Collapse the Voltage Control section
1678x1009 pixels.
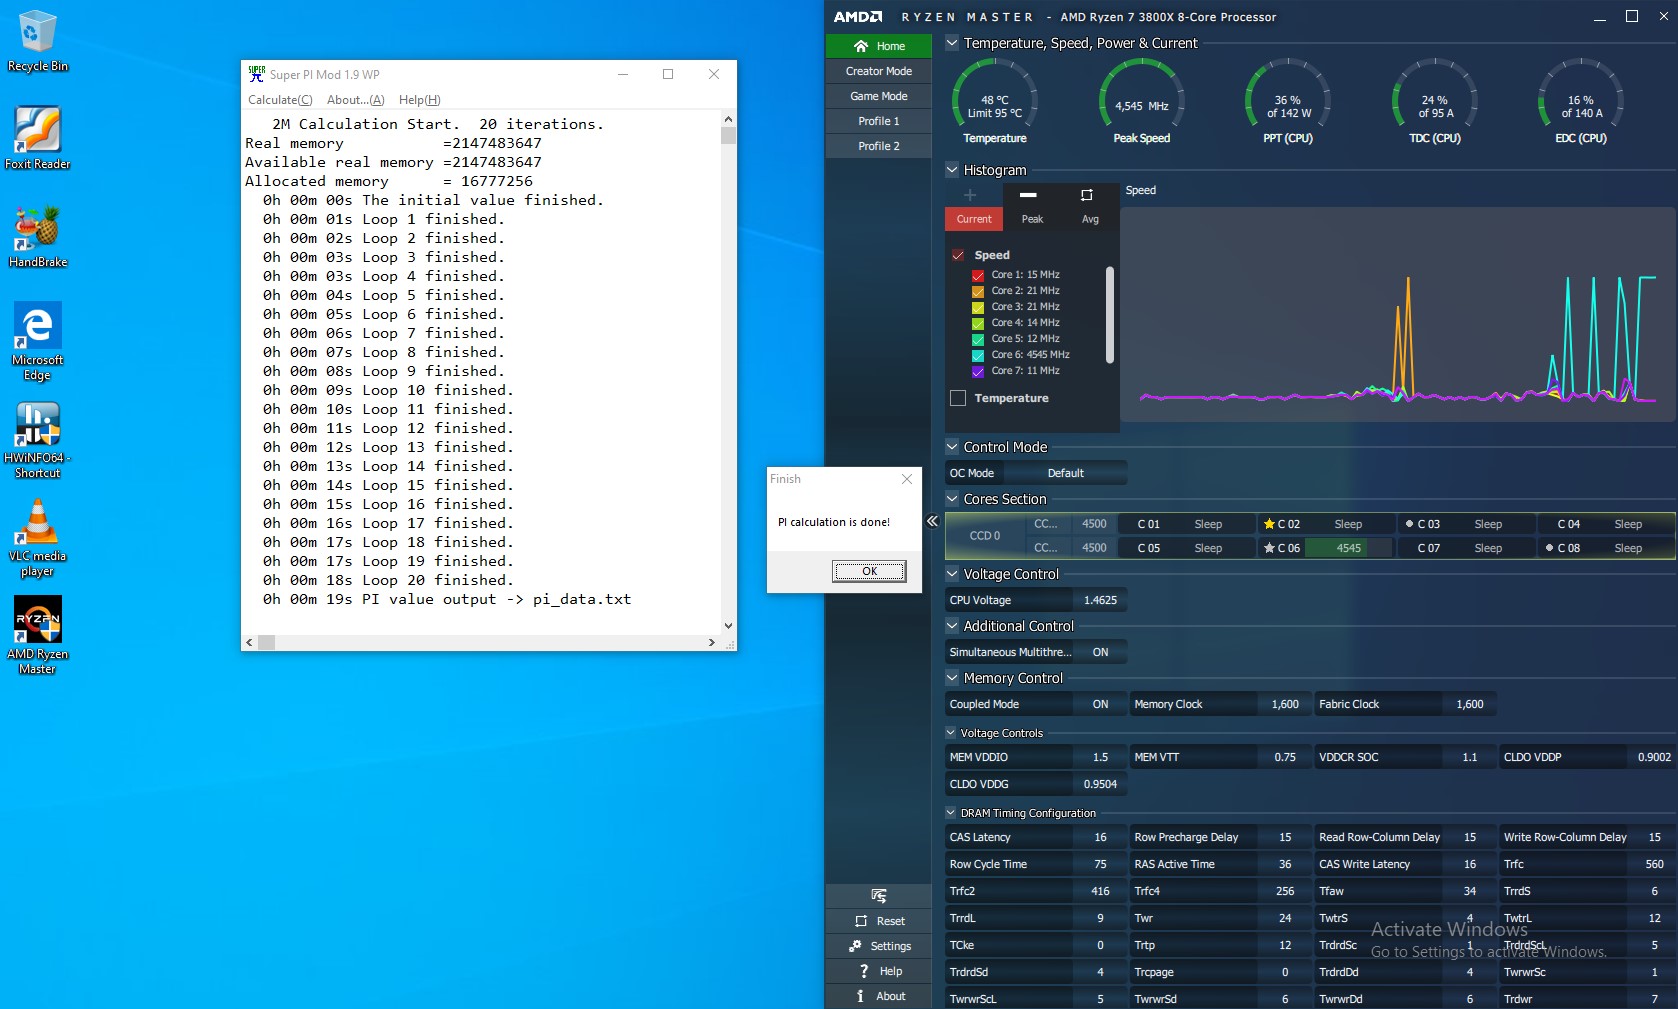point(952,574)
